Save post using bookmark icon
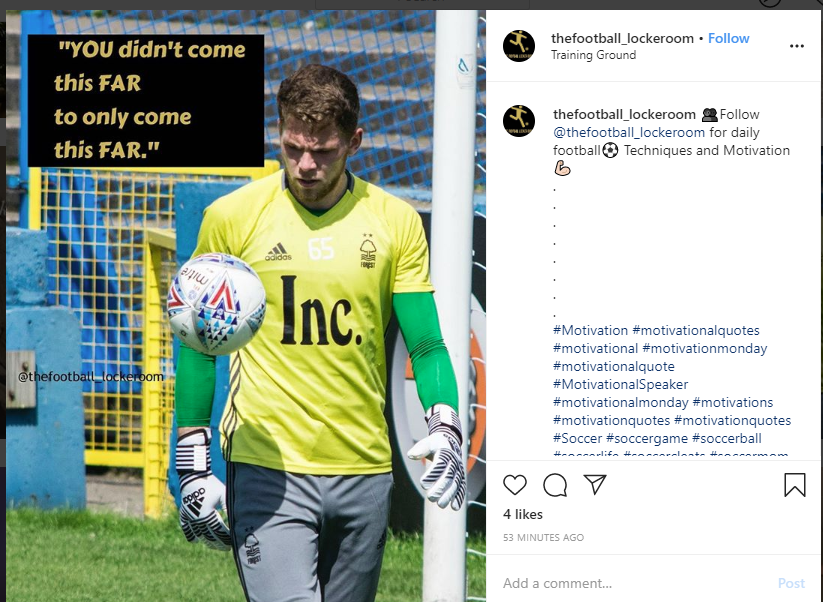Viewport: 823px width, 602px height. point(795,484)
